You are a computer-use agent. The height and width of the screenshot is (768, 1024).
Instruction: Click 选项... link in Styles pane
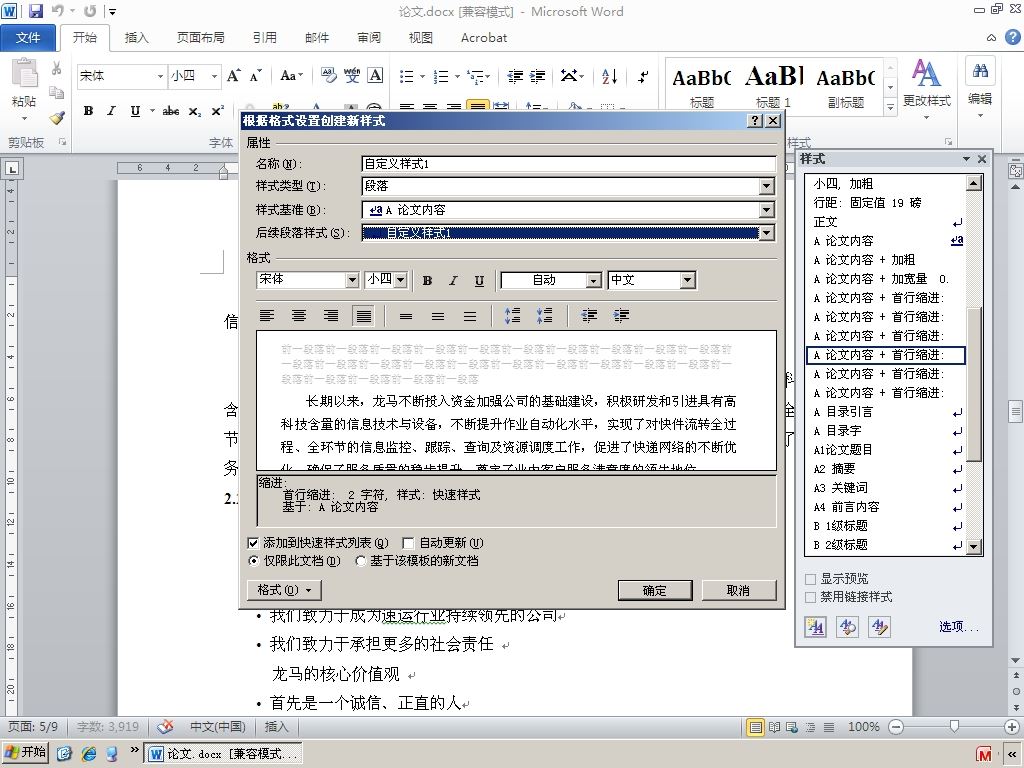click(x=959, y=627)
